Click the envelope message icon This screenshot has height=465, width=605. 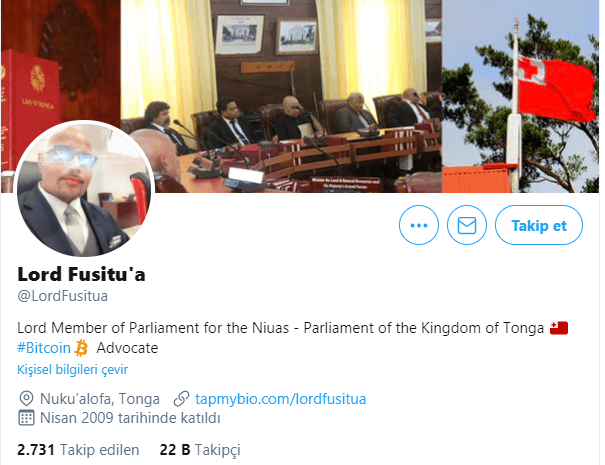pos(466,225)
